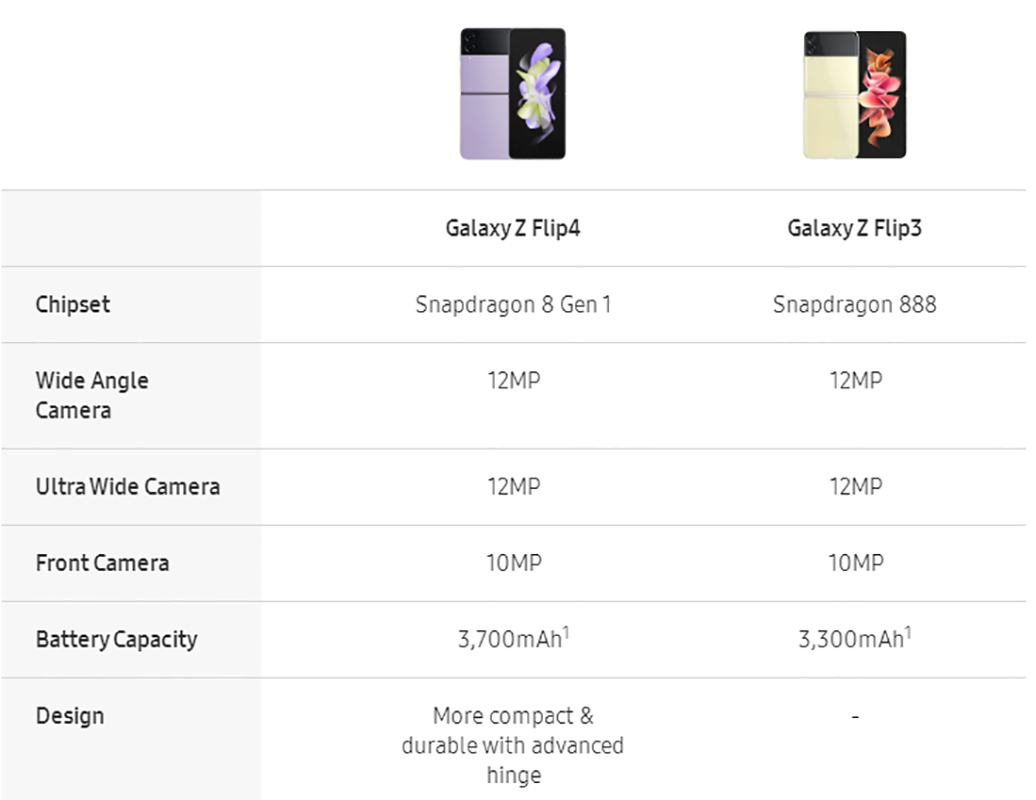Select the Galaxy Z Flip3 column header
This screenshot has width=1036, height=800.
[854, 228]
